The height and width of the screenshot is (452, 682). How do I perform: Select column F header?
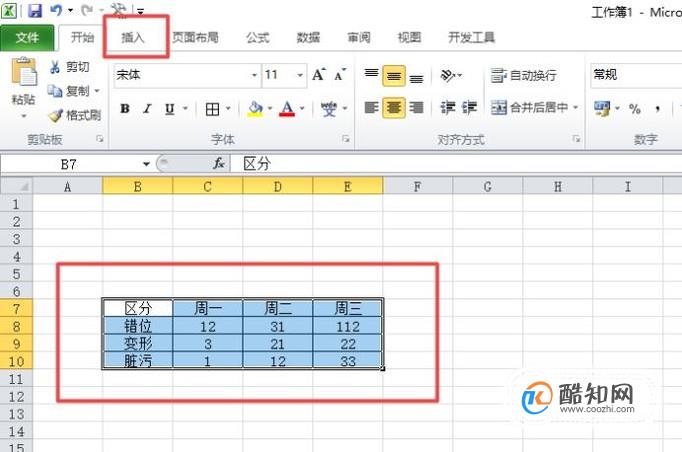418,187
